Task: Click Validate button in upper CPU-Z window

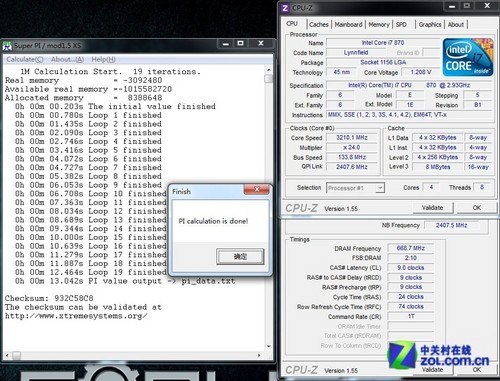Action: [x=432, y=208]
